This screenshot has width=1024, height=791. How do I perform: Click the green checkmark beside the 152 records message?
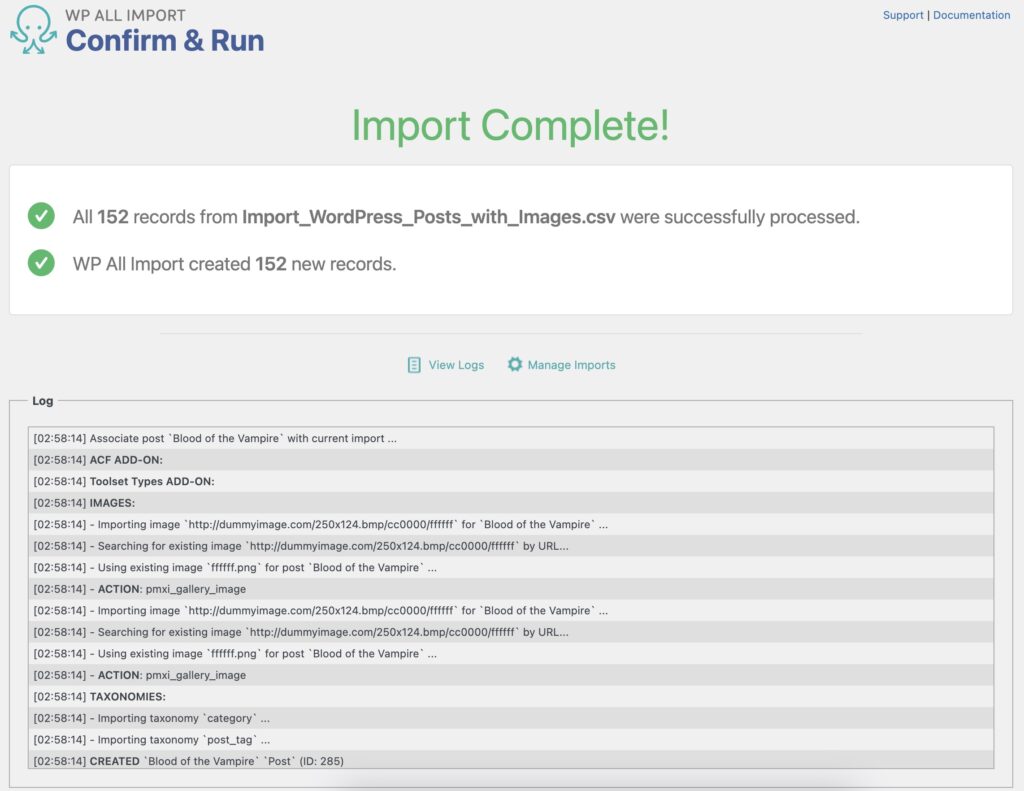tap(40, 216)
